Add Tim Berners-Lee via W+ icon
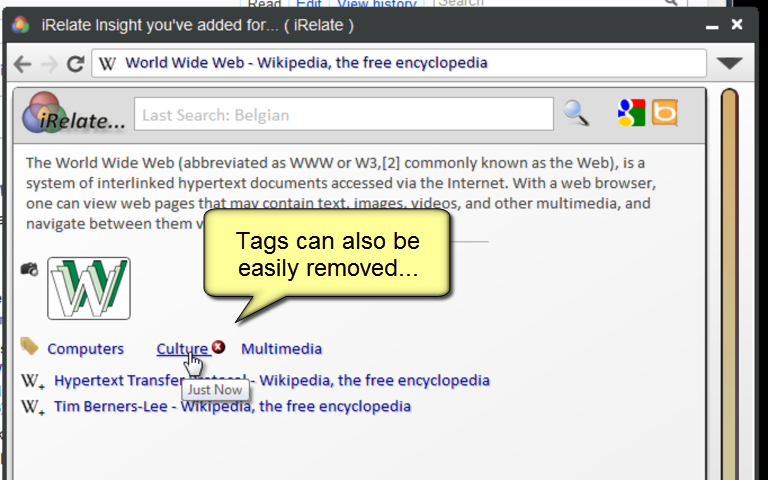 click(x=33, y=407)
